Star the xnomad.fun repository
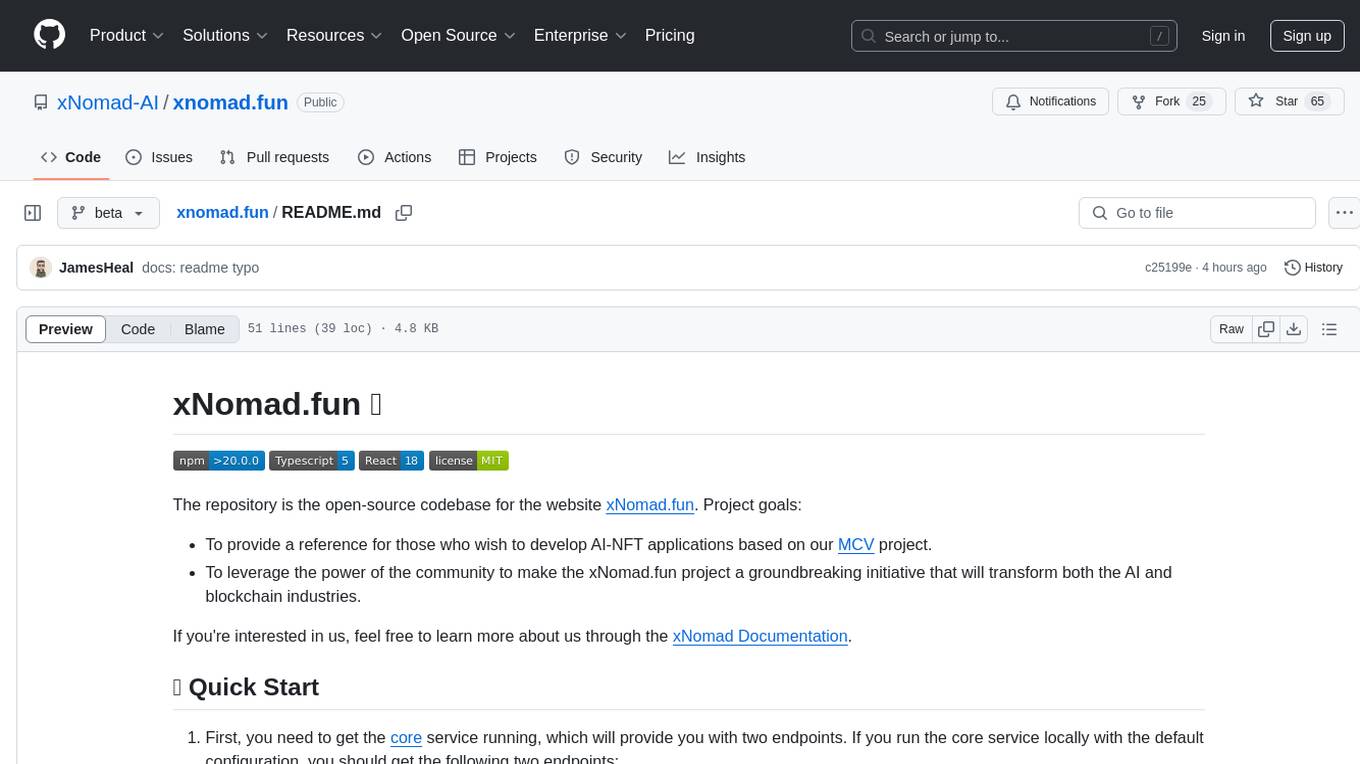The width and height of the screenshot is (1360, 764). click(x=1289, y=102)
